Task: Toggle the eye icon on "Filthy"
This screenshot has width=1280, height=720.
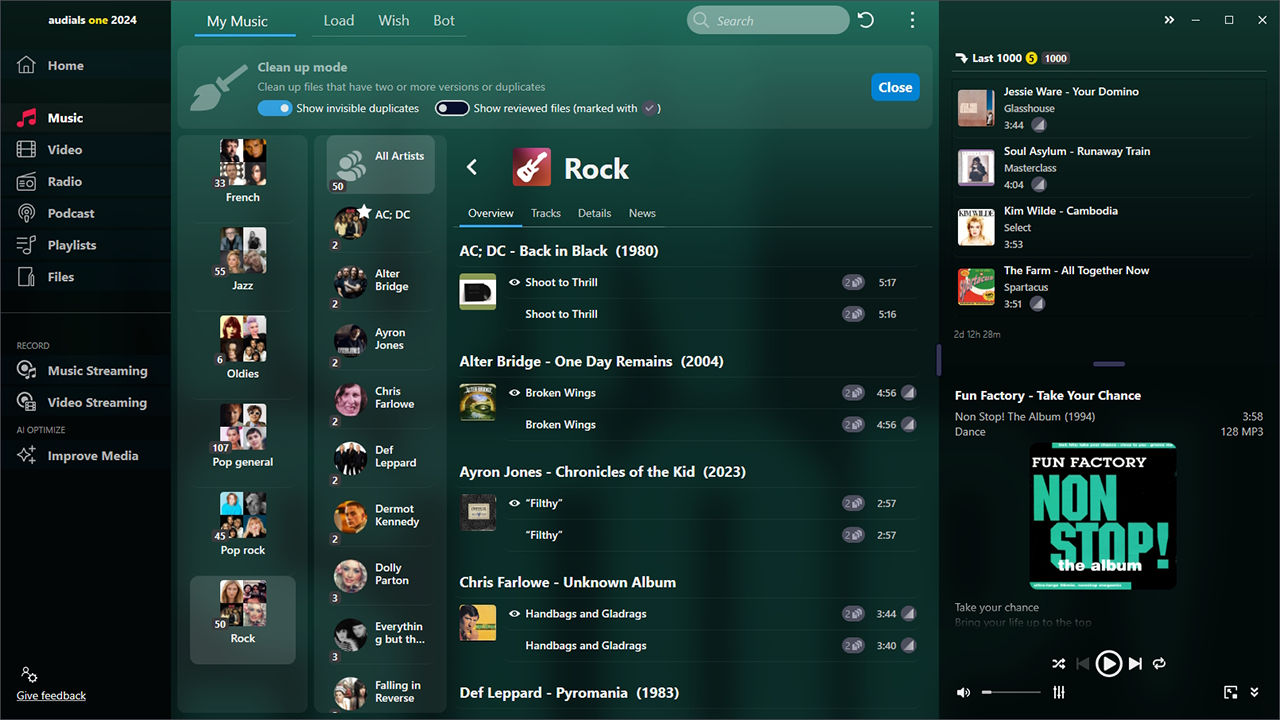Action: [515, 504]
